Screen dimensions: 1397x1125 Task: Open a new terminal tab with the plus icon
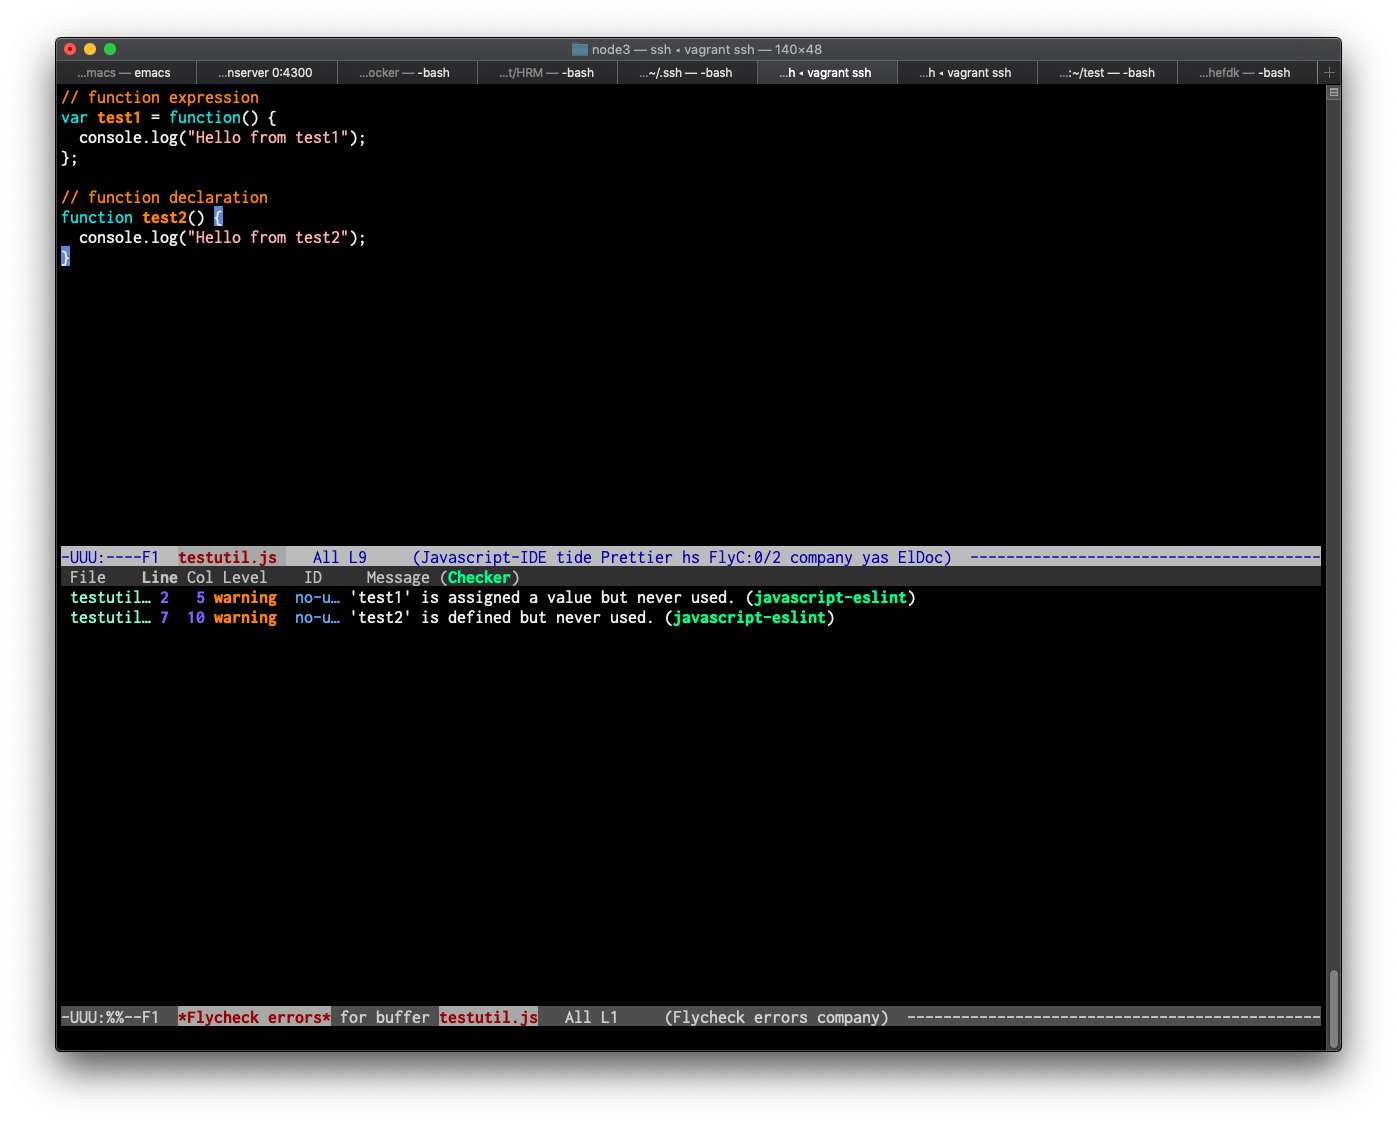[1329, 72]
